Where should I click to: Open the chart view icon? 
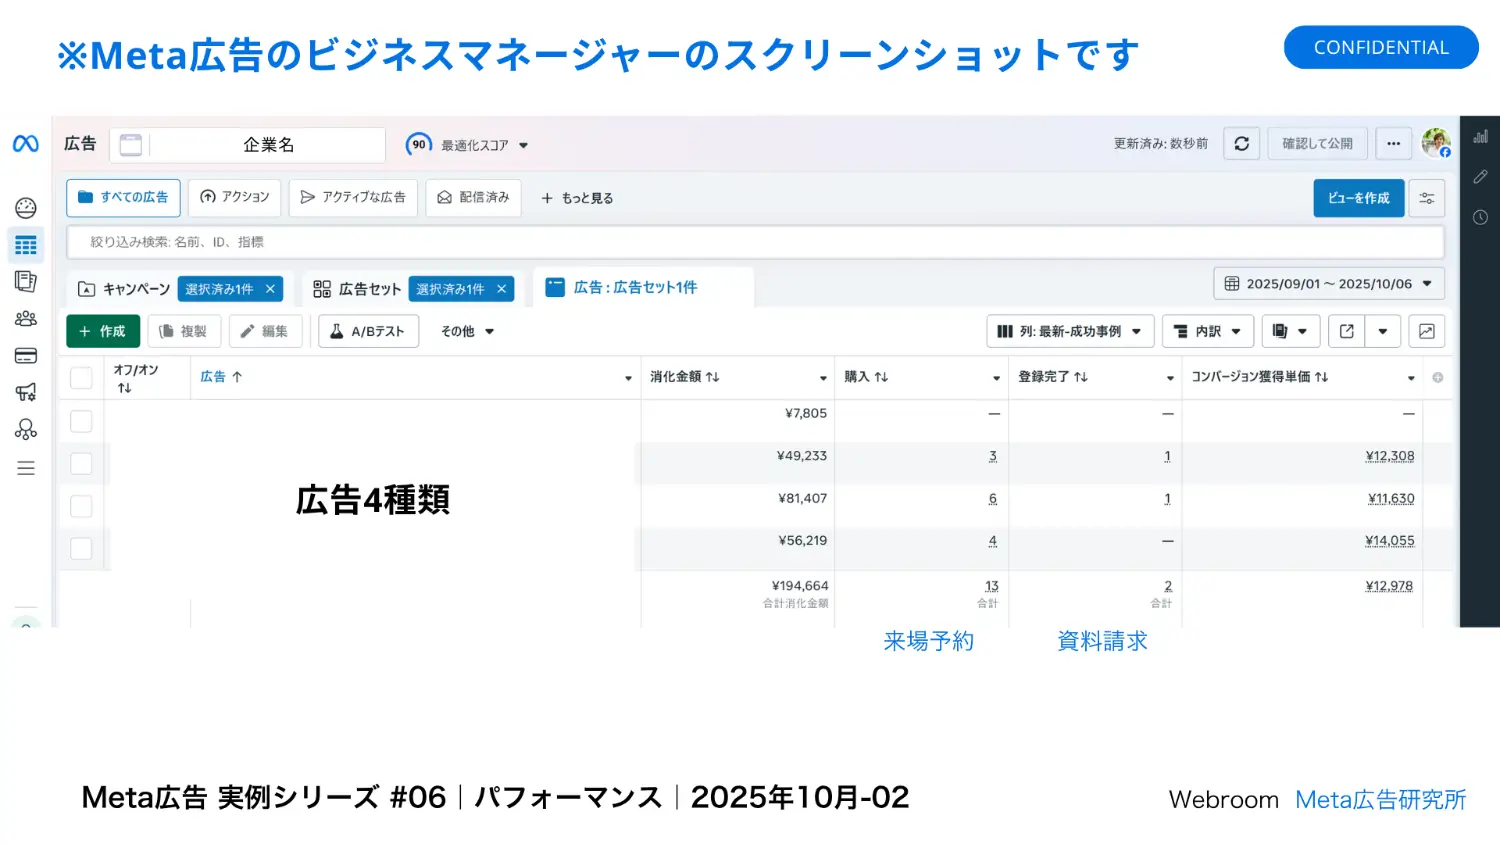click(x=1426, y=331)
